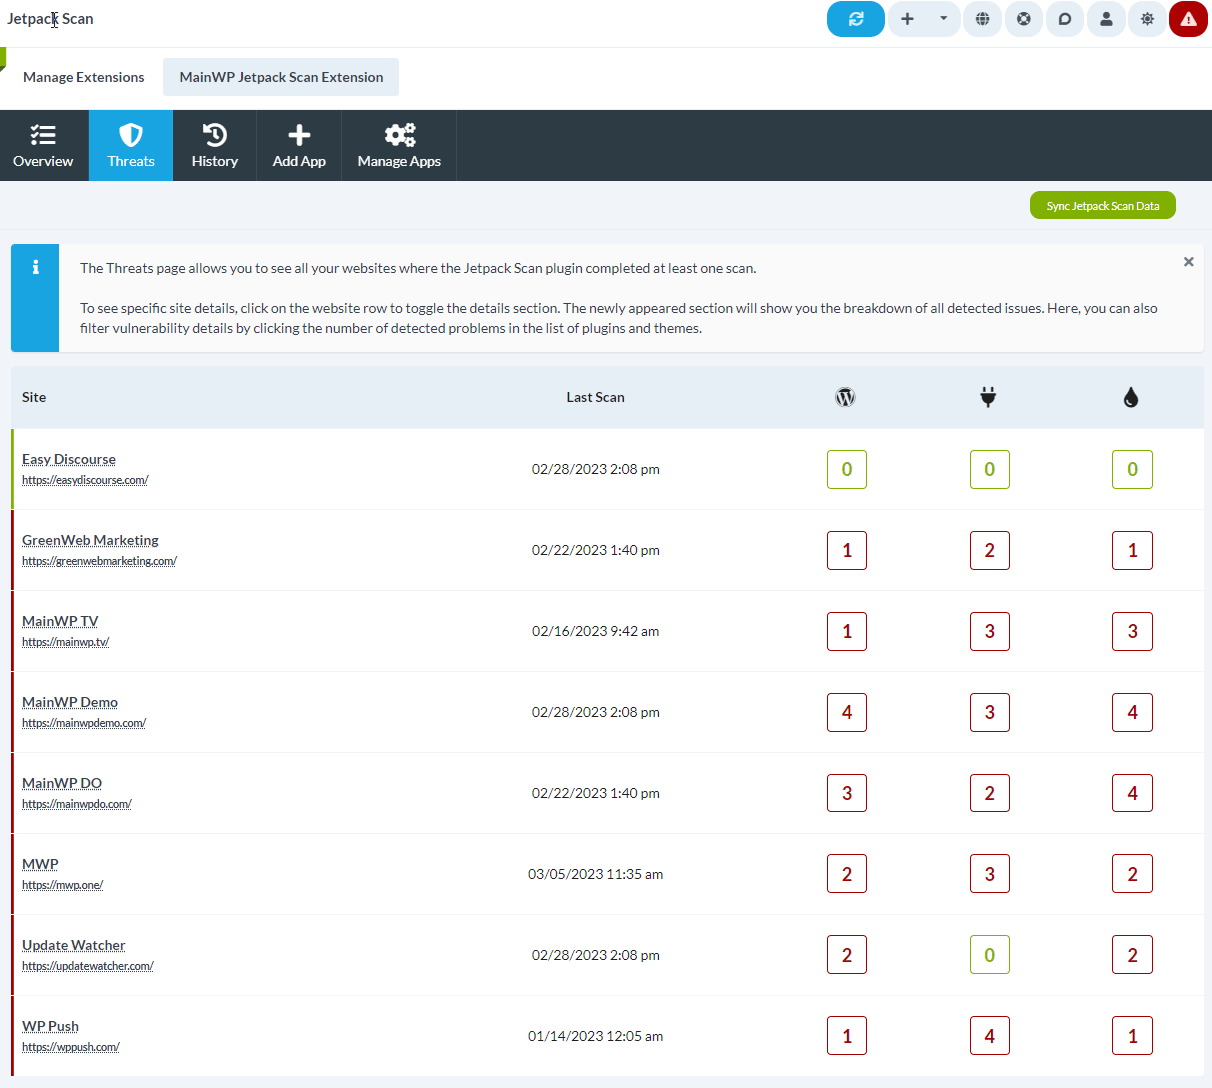Open the dropdown caret beside the plus icon
Image resolution: width=1212 pixels, height=1088 pixels.
click(943, 19)
